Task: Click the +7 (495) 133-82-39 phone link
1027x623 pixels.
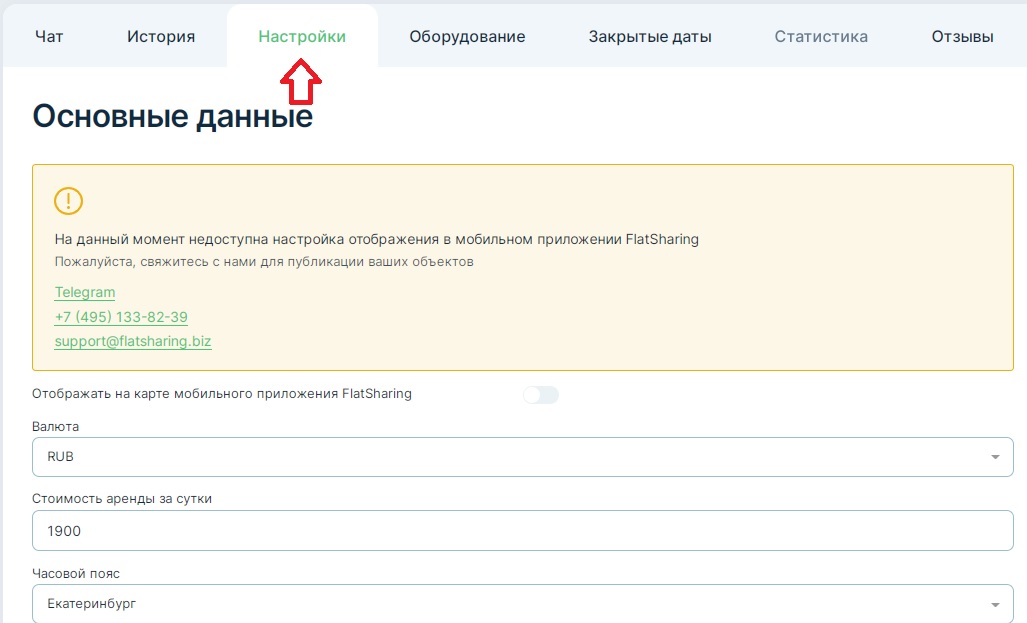Action: [121, 317]
